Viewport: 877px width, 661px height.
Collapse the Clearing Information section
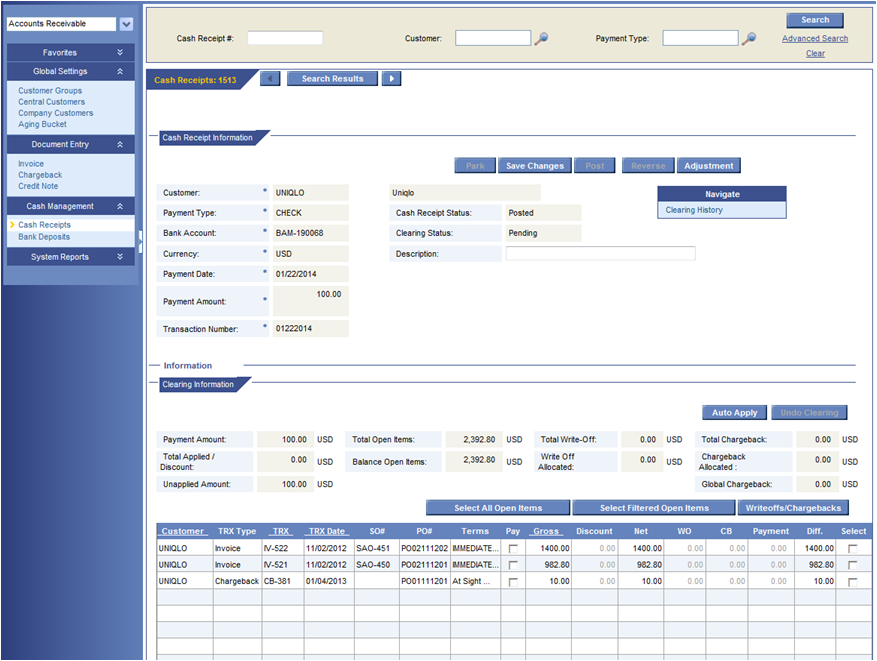point(197,385)
